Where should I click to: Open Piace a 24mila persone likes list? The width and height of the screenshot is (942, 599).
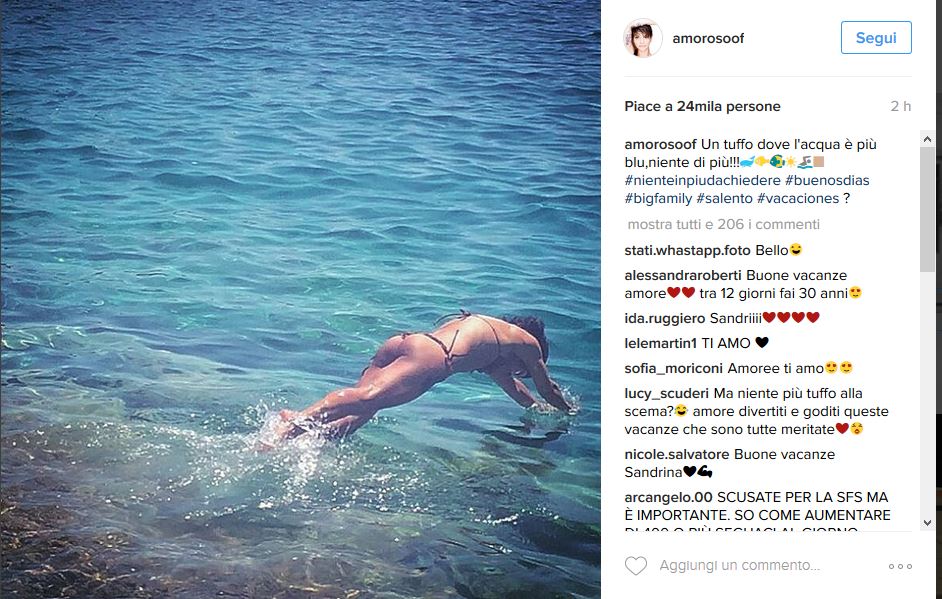[x=702, y=106]
